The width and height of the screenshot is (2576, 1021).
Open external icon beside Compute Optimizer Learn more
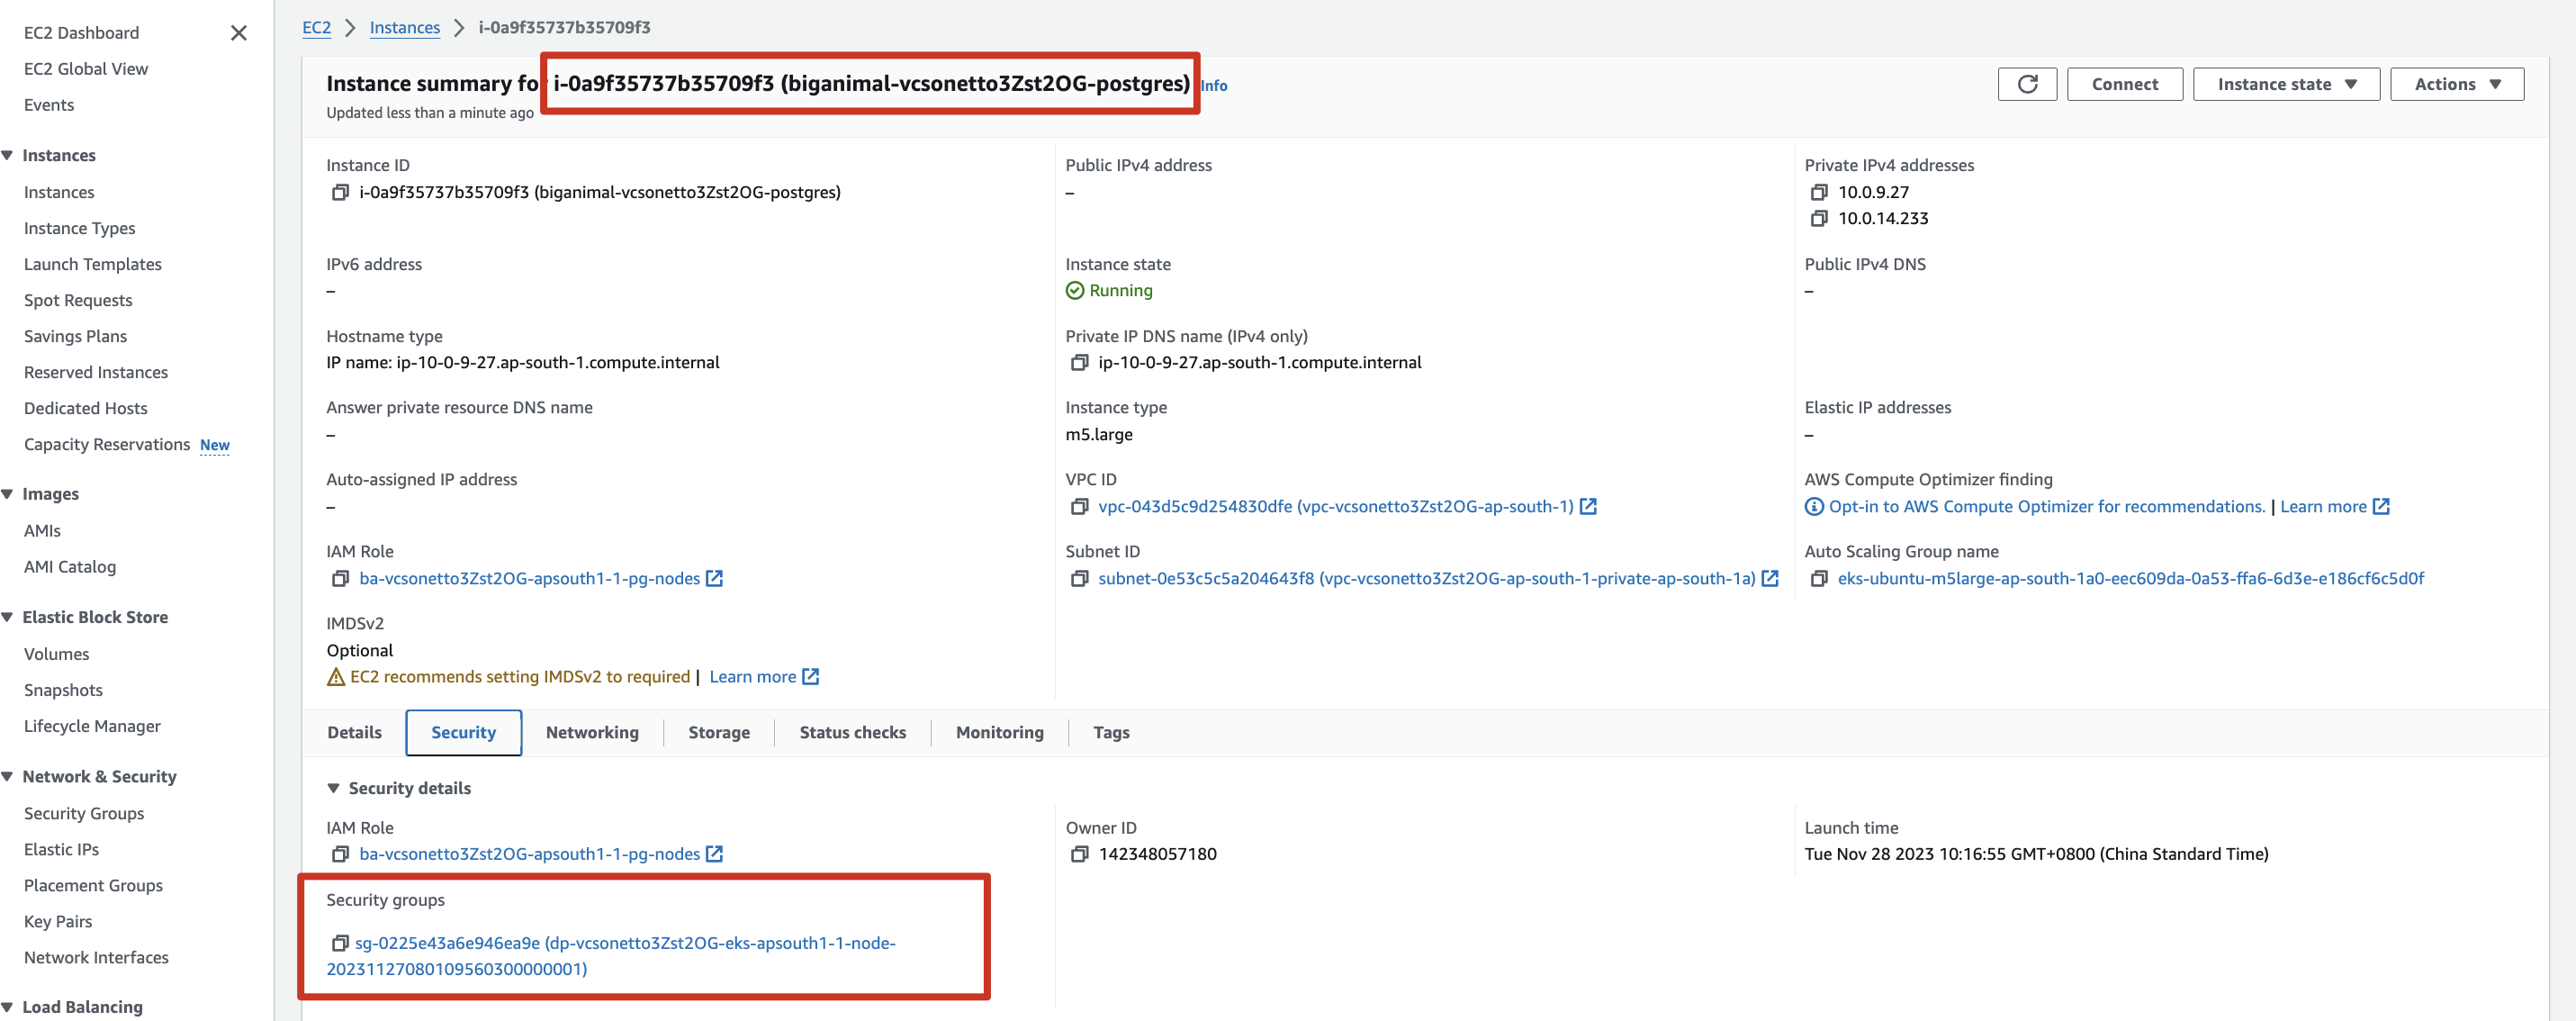pos(2382,506)
